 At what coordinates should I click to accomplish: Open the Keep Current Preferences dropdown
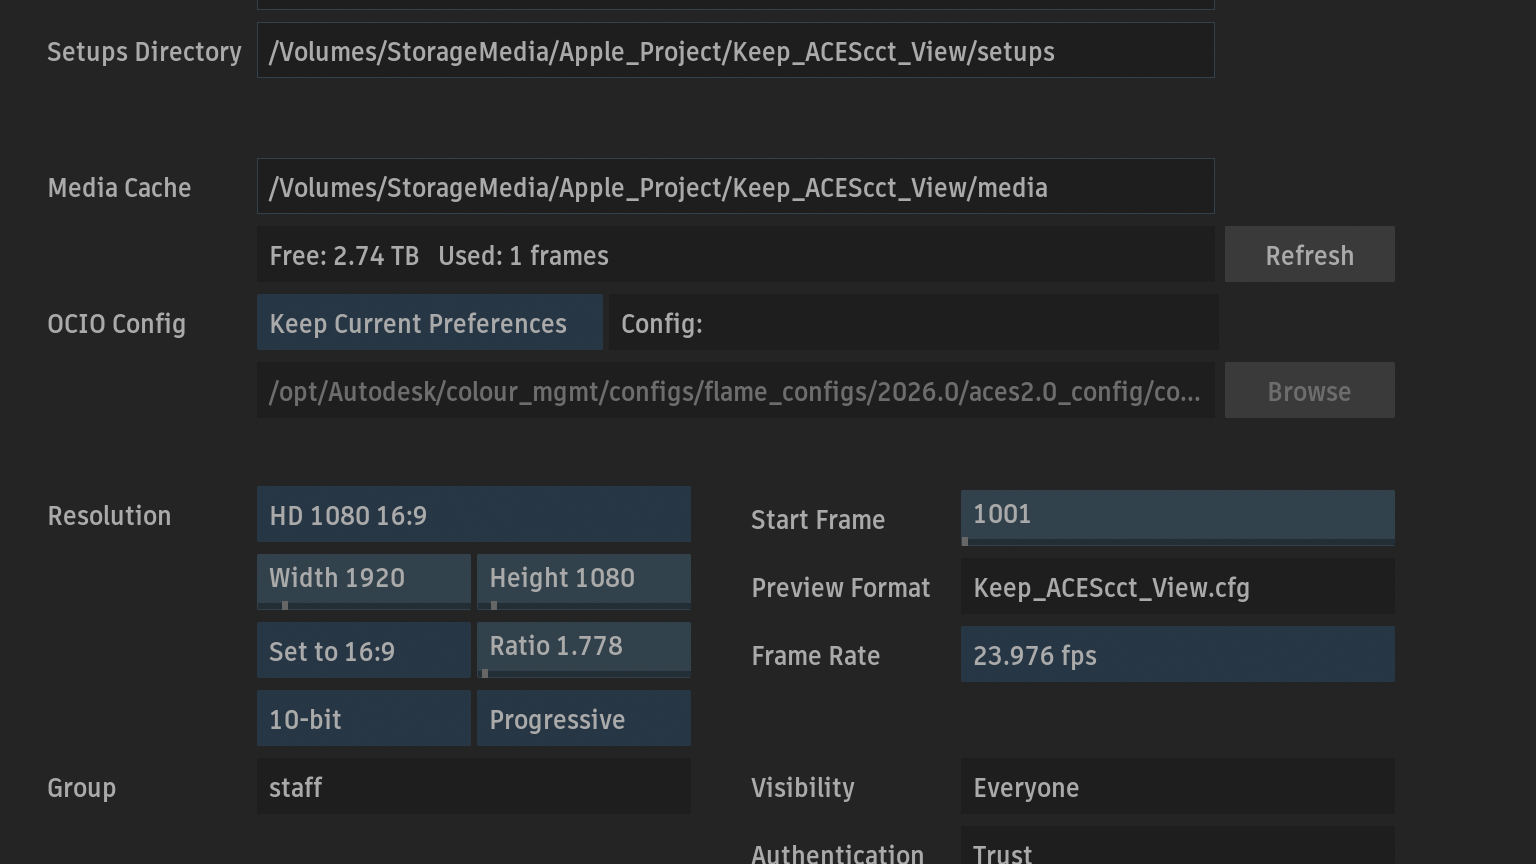click(430, 322)
